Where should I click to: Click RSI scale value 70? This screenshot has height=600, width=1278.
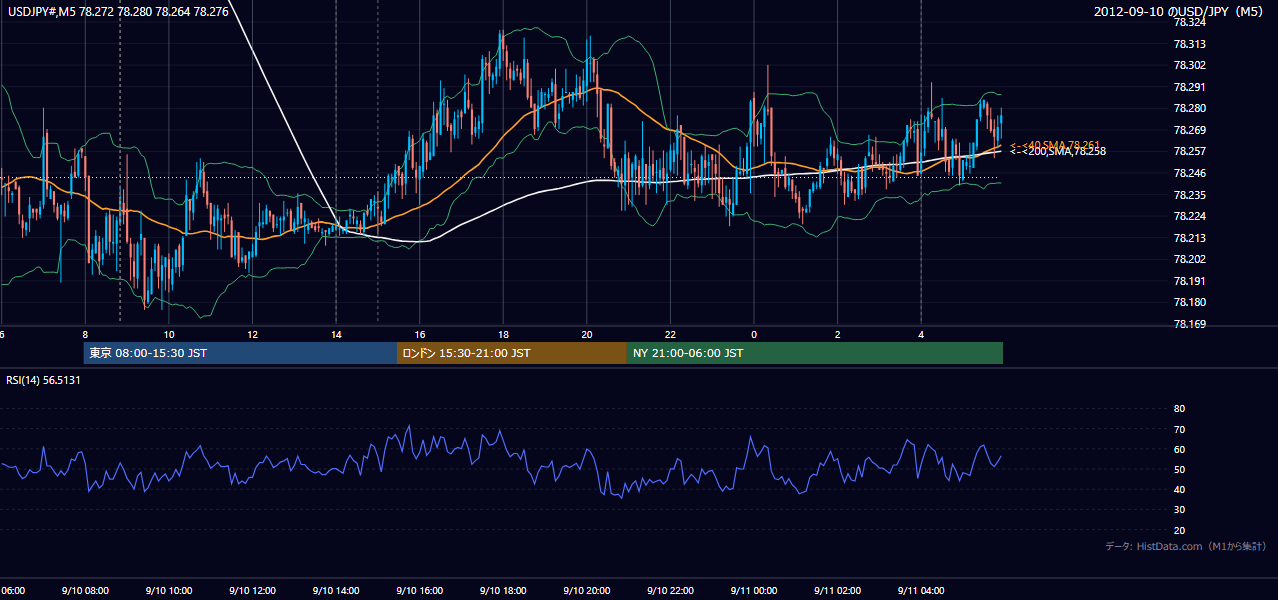click(1179, 429)
